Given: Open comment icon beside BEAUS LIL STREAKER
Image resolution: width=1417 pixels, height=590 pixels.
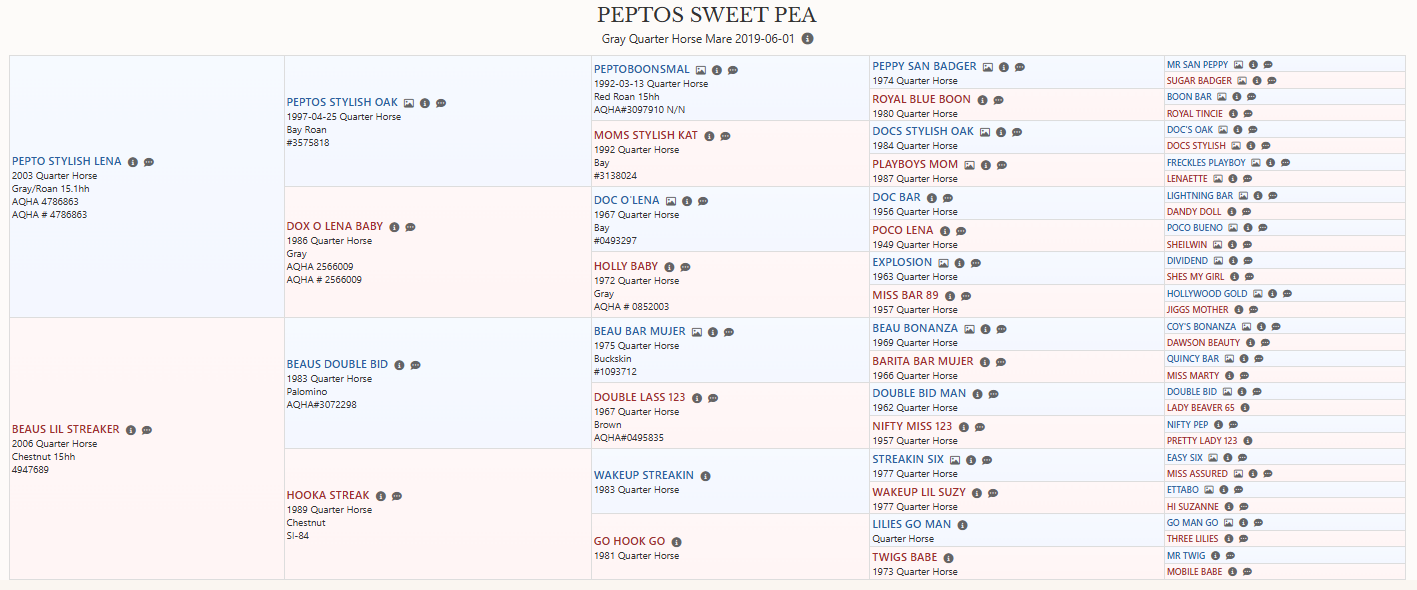Looking at the screenshot, I should (147, 430).
